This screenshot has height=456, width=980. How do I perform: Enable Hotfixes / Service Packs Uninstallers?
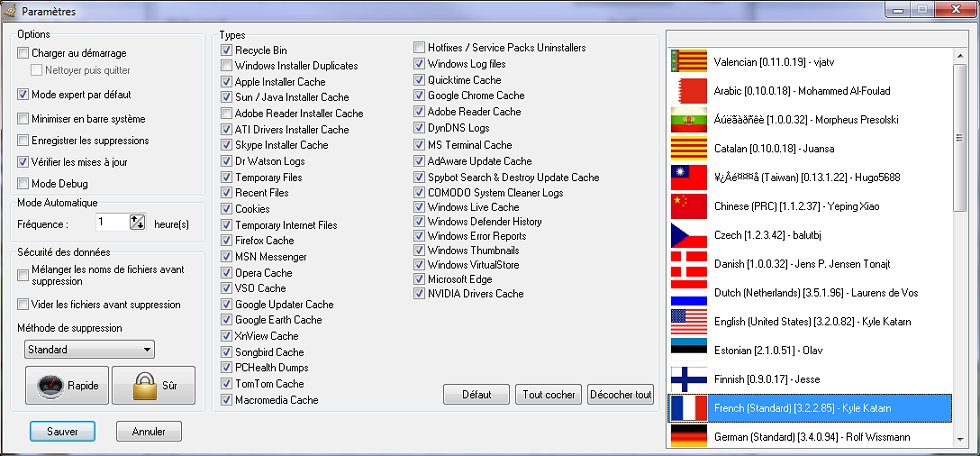pos(419,47)
